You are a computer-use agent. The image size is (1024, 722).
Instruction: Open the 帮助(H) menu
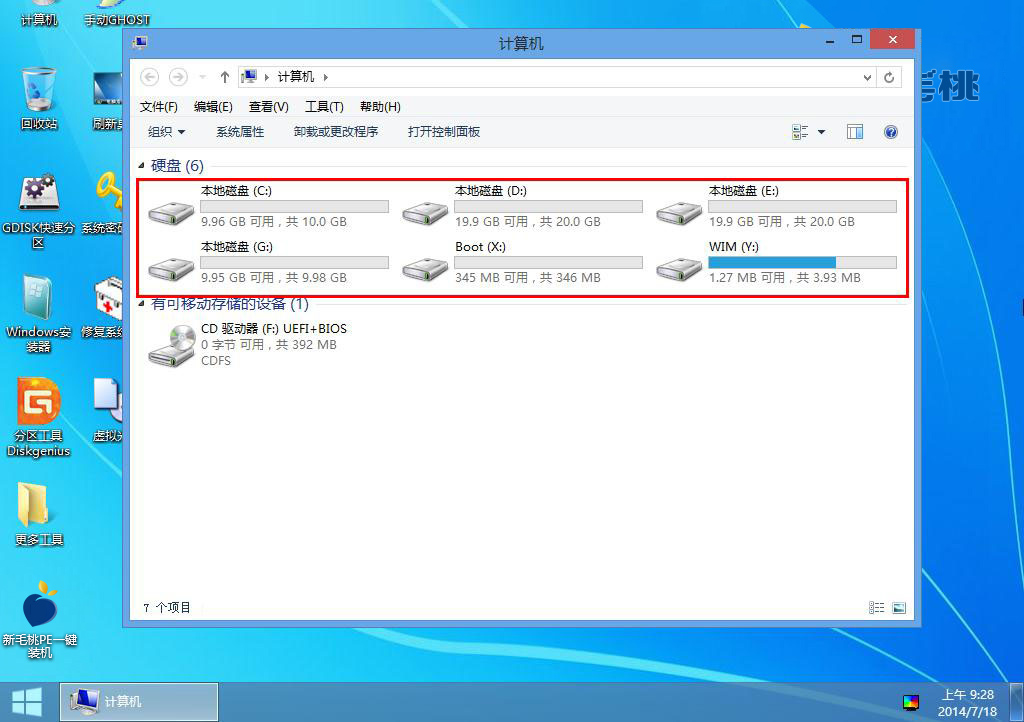(380, 106)
